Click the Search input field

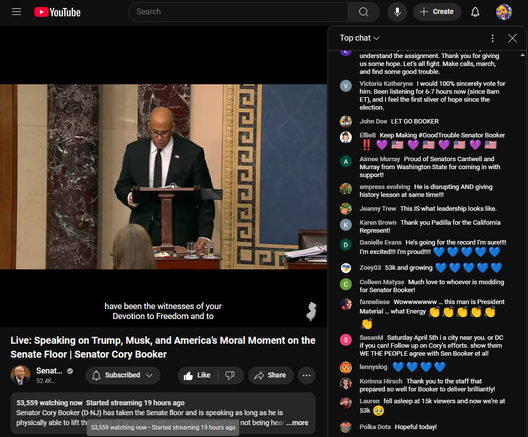(x=238, y=12)
